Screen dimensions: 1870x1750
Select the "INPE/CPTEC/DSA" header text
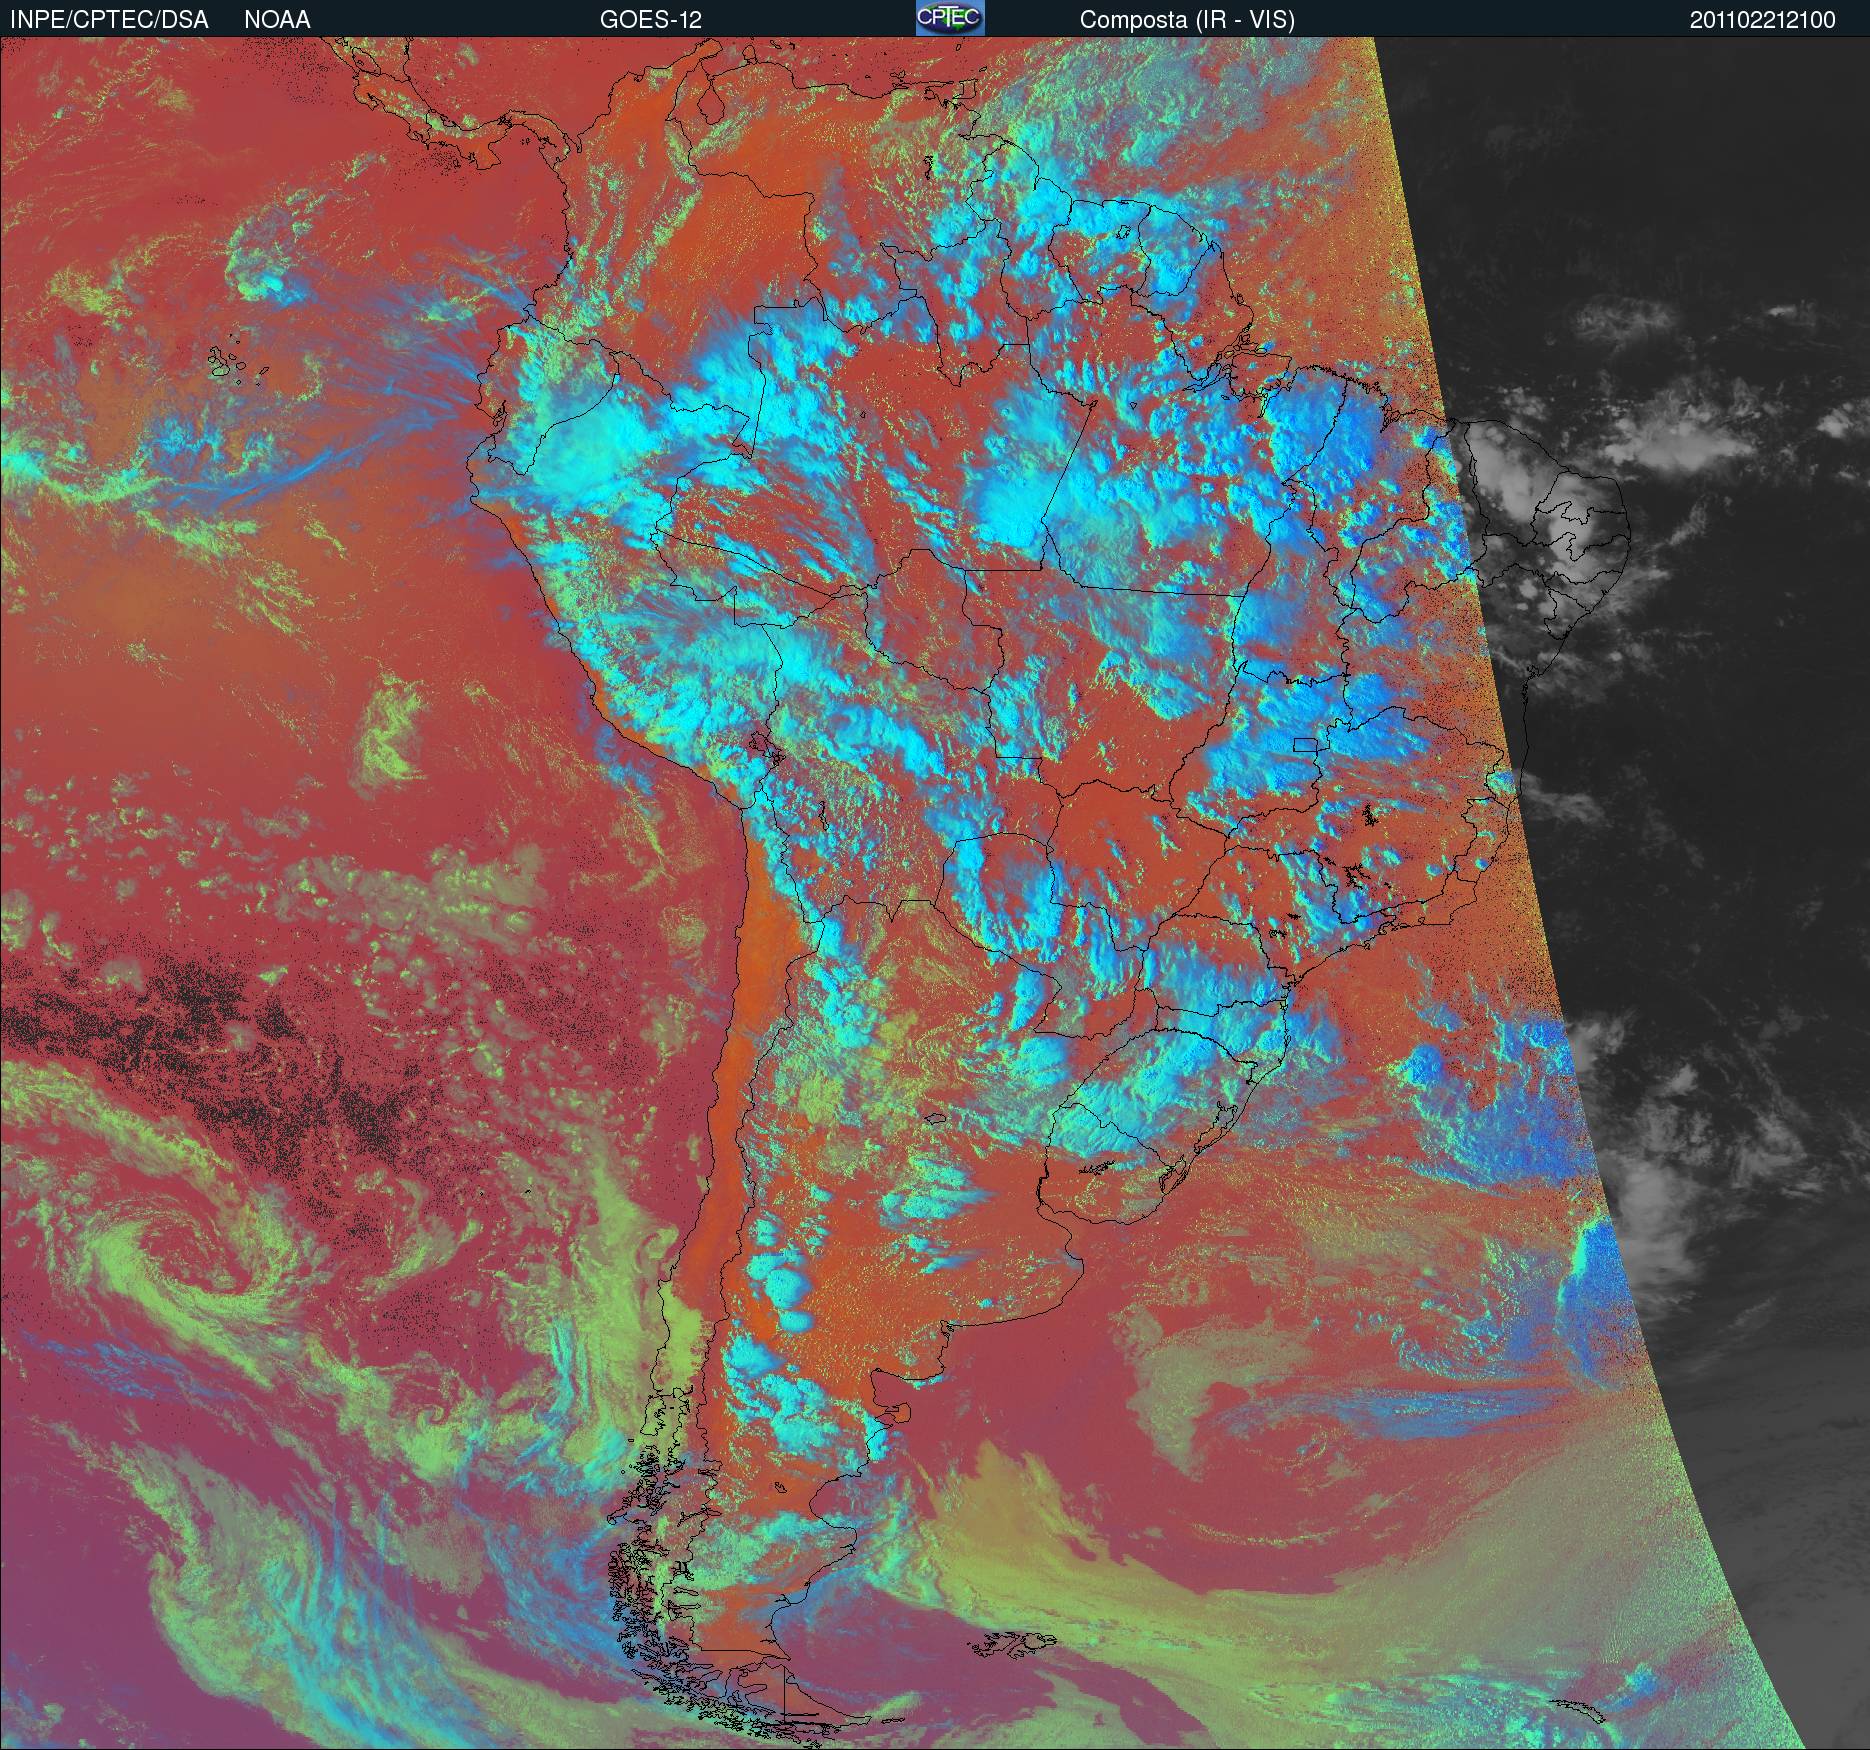(x=109, y=20)
